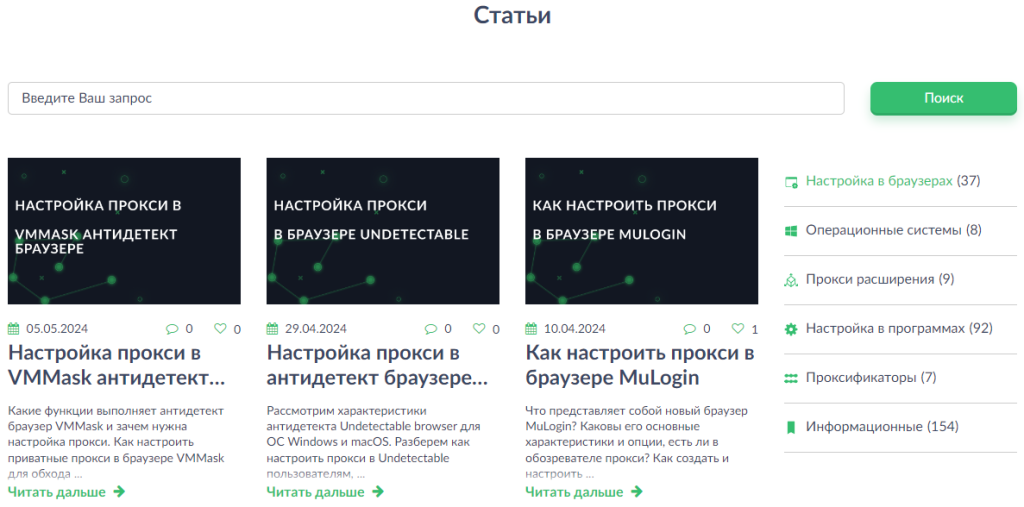Click the Undetectable article description text
The image size is (1024, 507).
374,442
